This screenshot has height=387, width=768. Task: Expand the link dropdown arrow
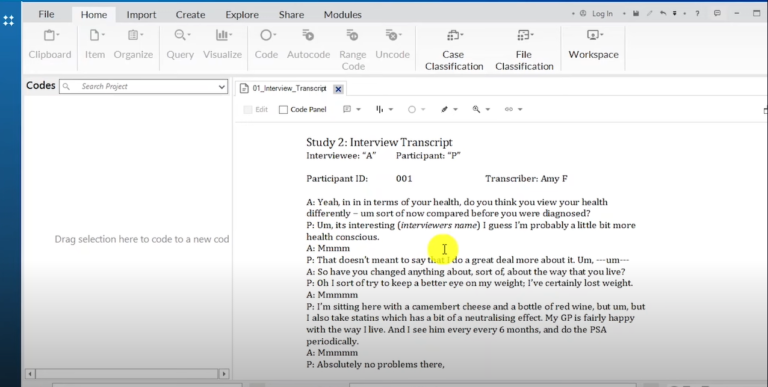[x=520, y=109]
